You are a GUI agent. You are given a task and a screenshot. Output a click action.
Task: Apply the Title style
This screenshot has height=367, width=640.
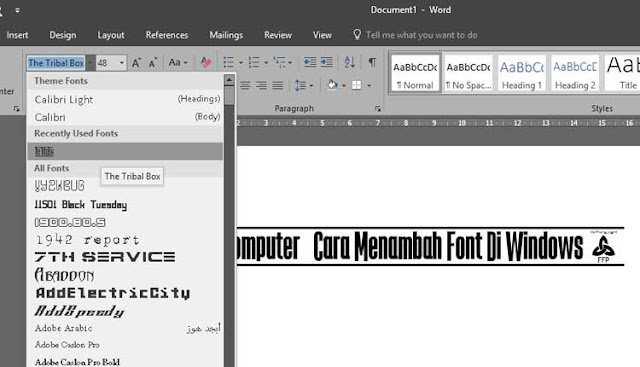point(622,73)
